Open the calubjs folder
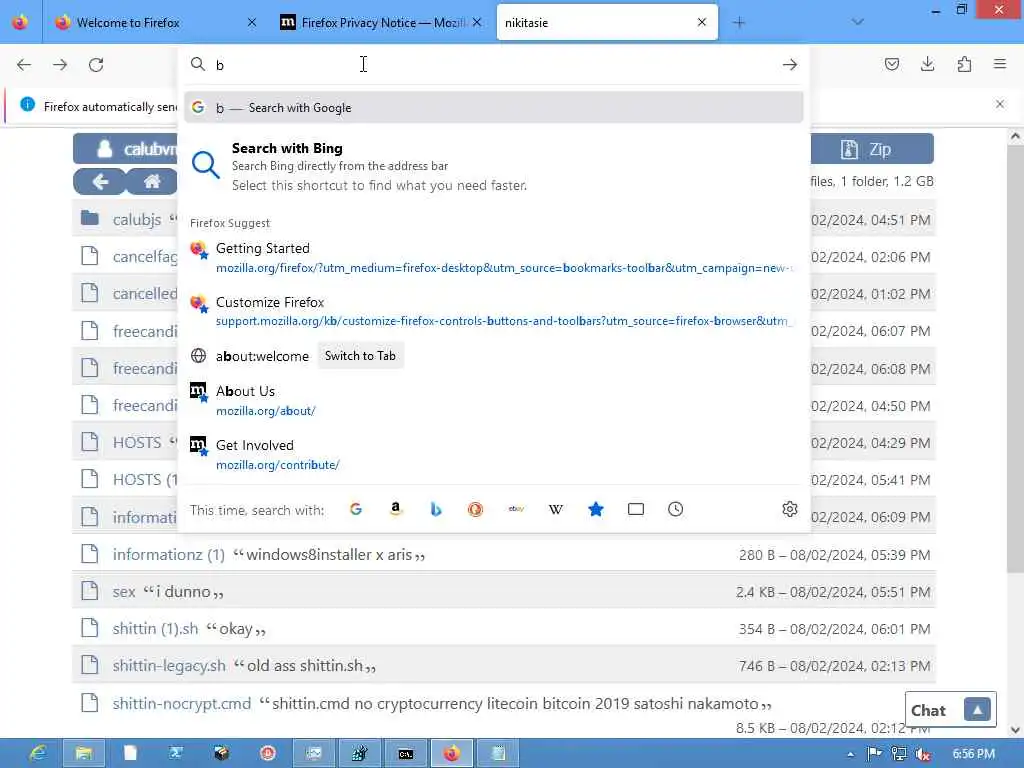This screenshot has width=1024, height=768. 137,219
